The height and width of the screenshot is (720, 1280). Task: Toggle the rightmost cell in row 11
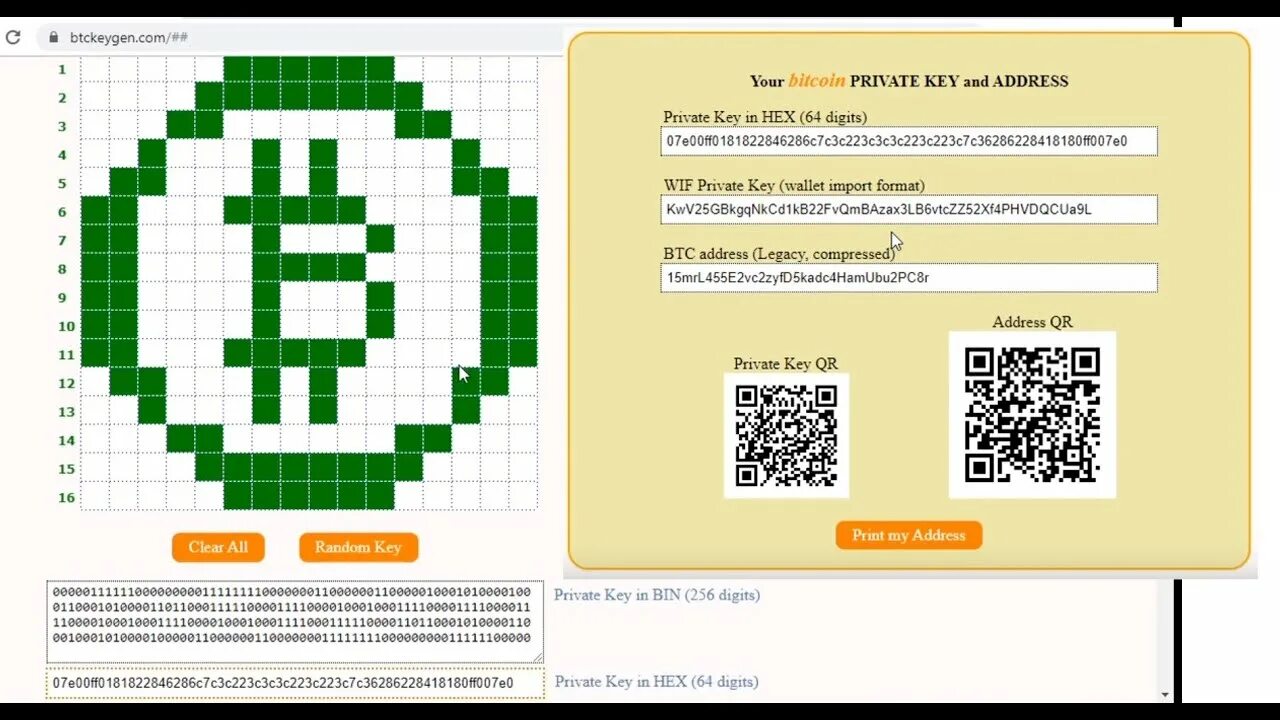523,353
